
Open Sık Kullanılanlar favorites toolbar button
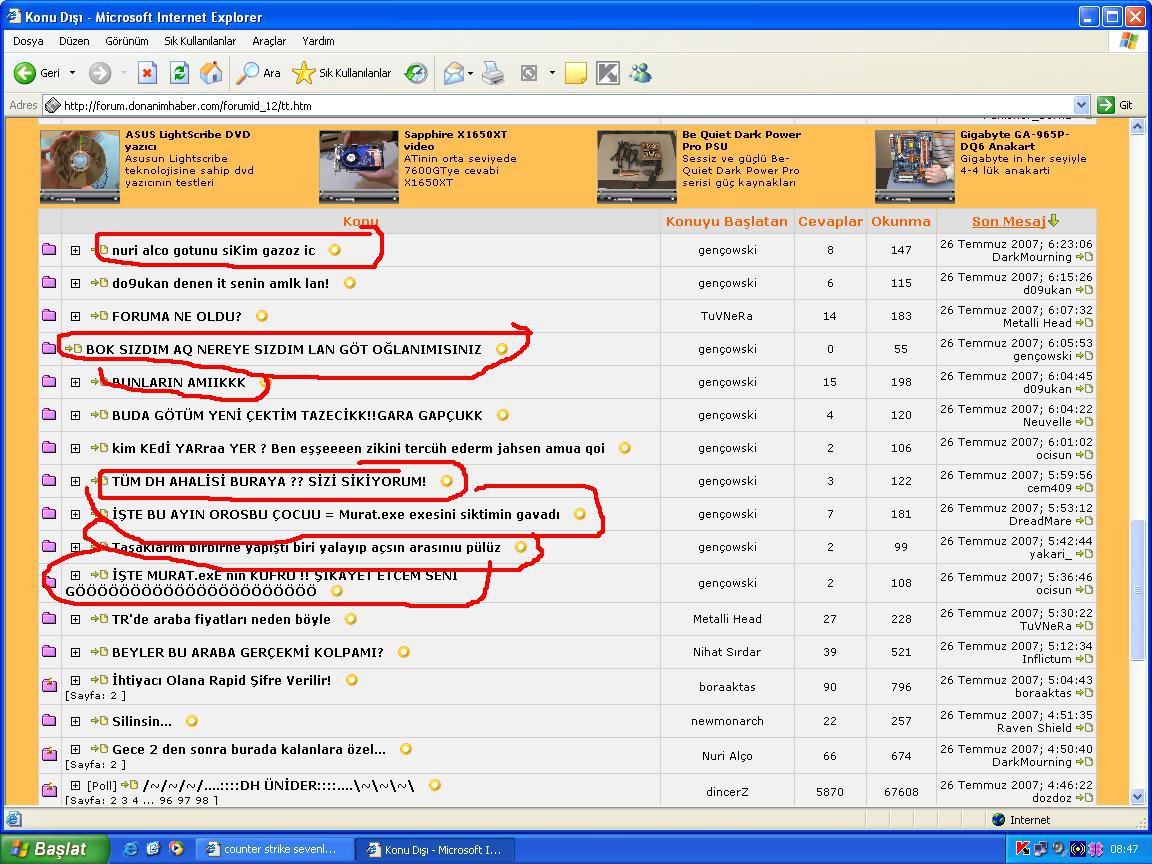[x=342, y=73]
